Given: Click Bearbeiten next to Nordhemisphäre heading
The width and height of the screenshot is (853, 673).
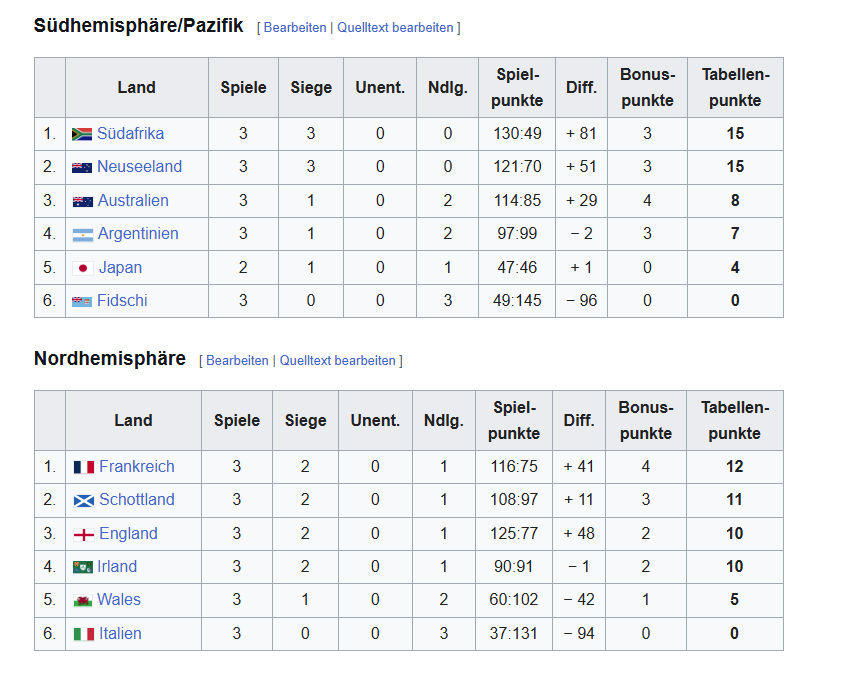Looking at the screenshot, I should coord(237,361).
